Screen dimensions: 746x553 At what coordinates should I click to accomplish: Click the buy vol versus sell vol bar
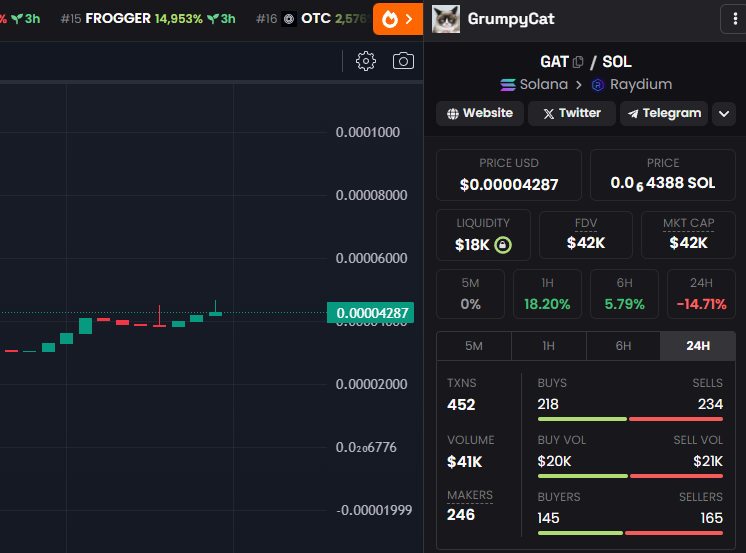pos(630,476)
